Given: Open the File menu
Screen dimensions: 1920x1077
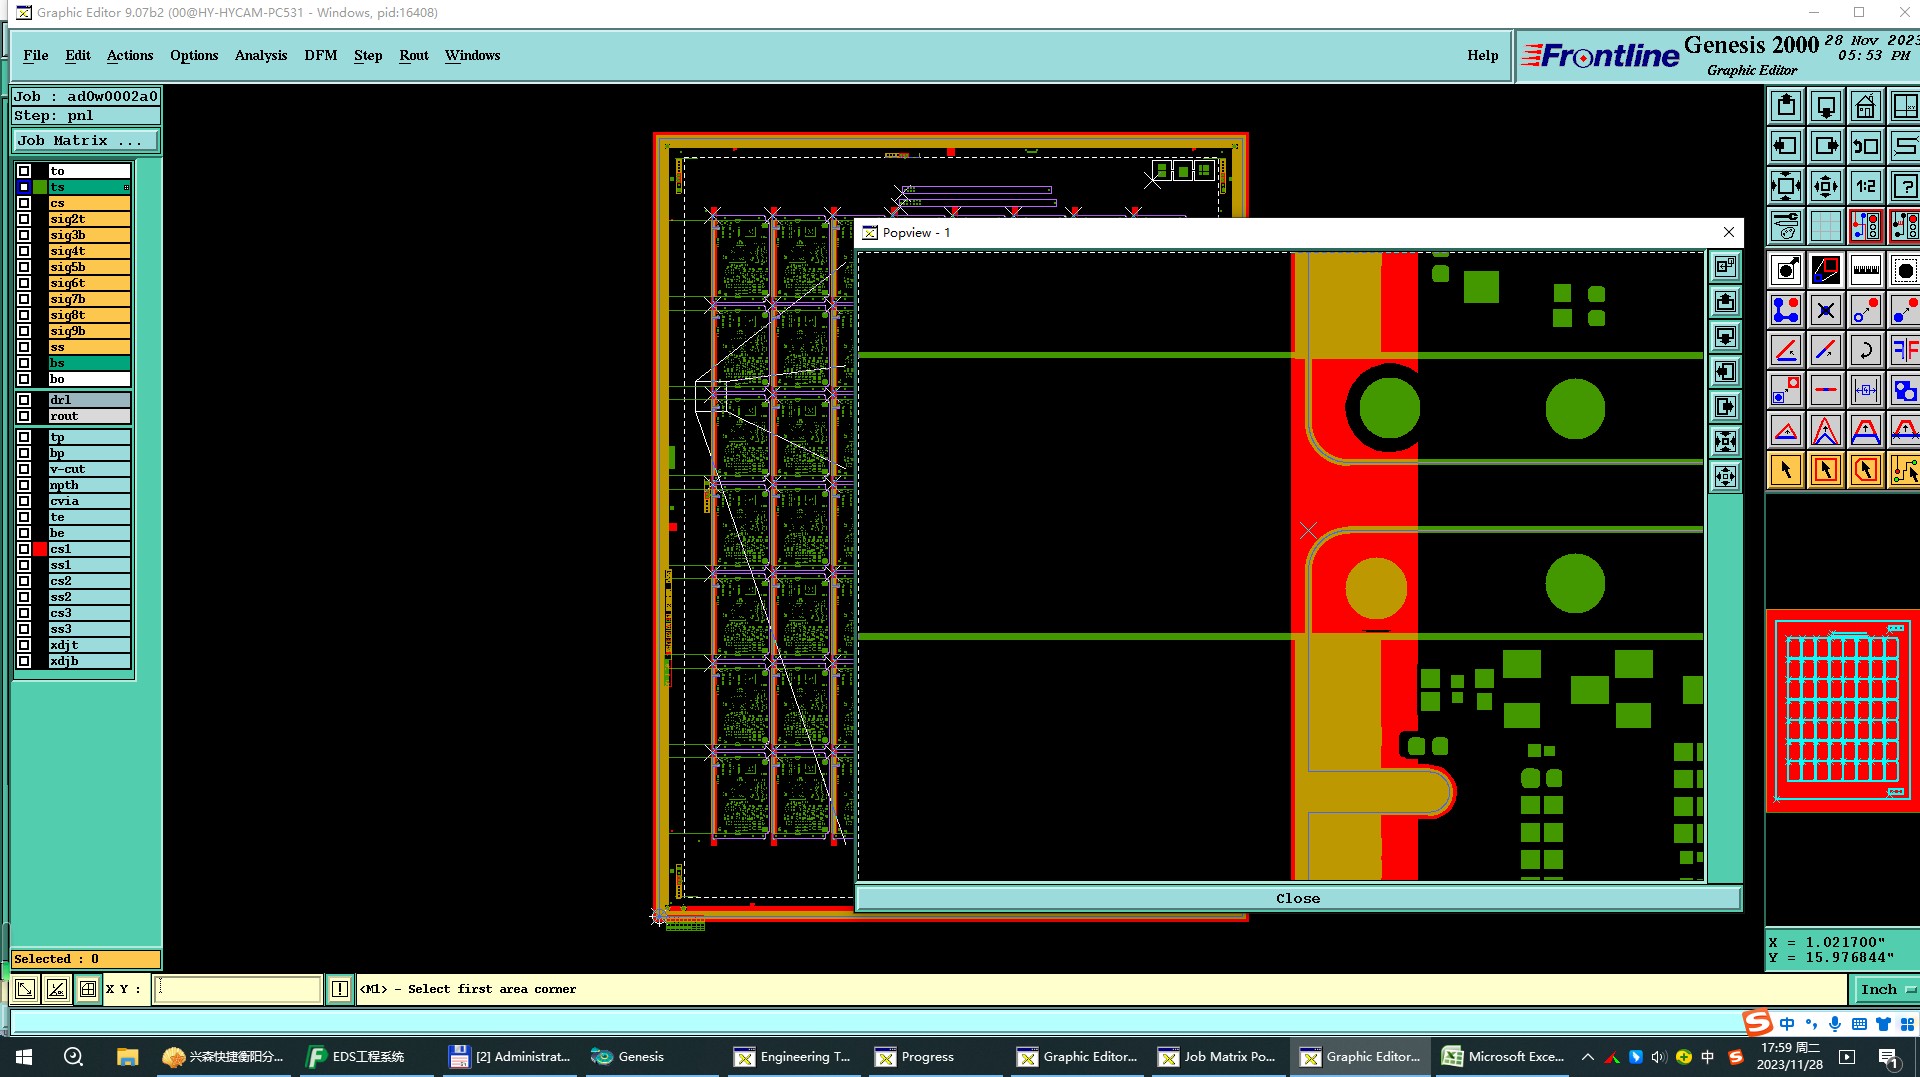Looking at the screenshot, I should tap(36, 55).
